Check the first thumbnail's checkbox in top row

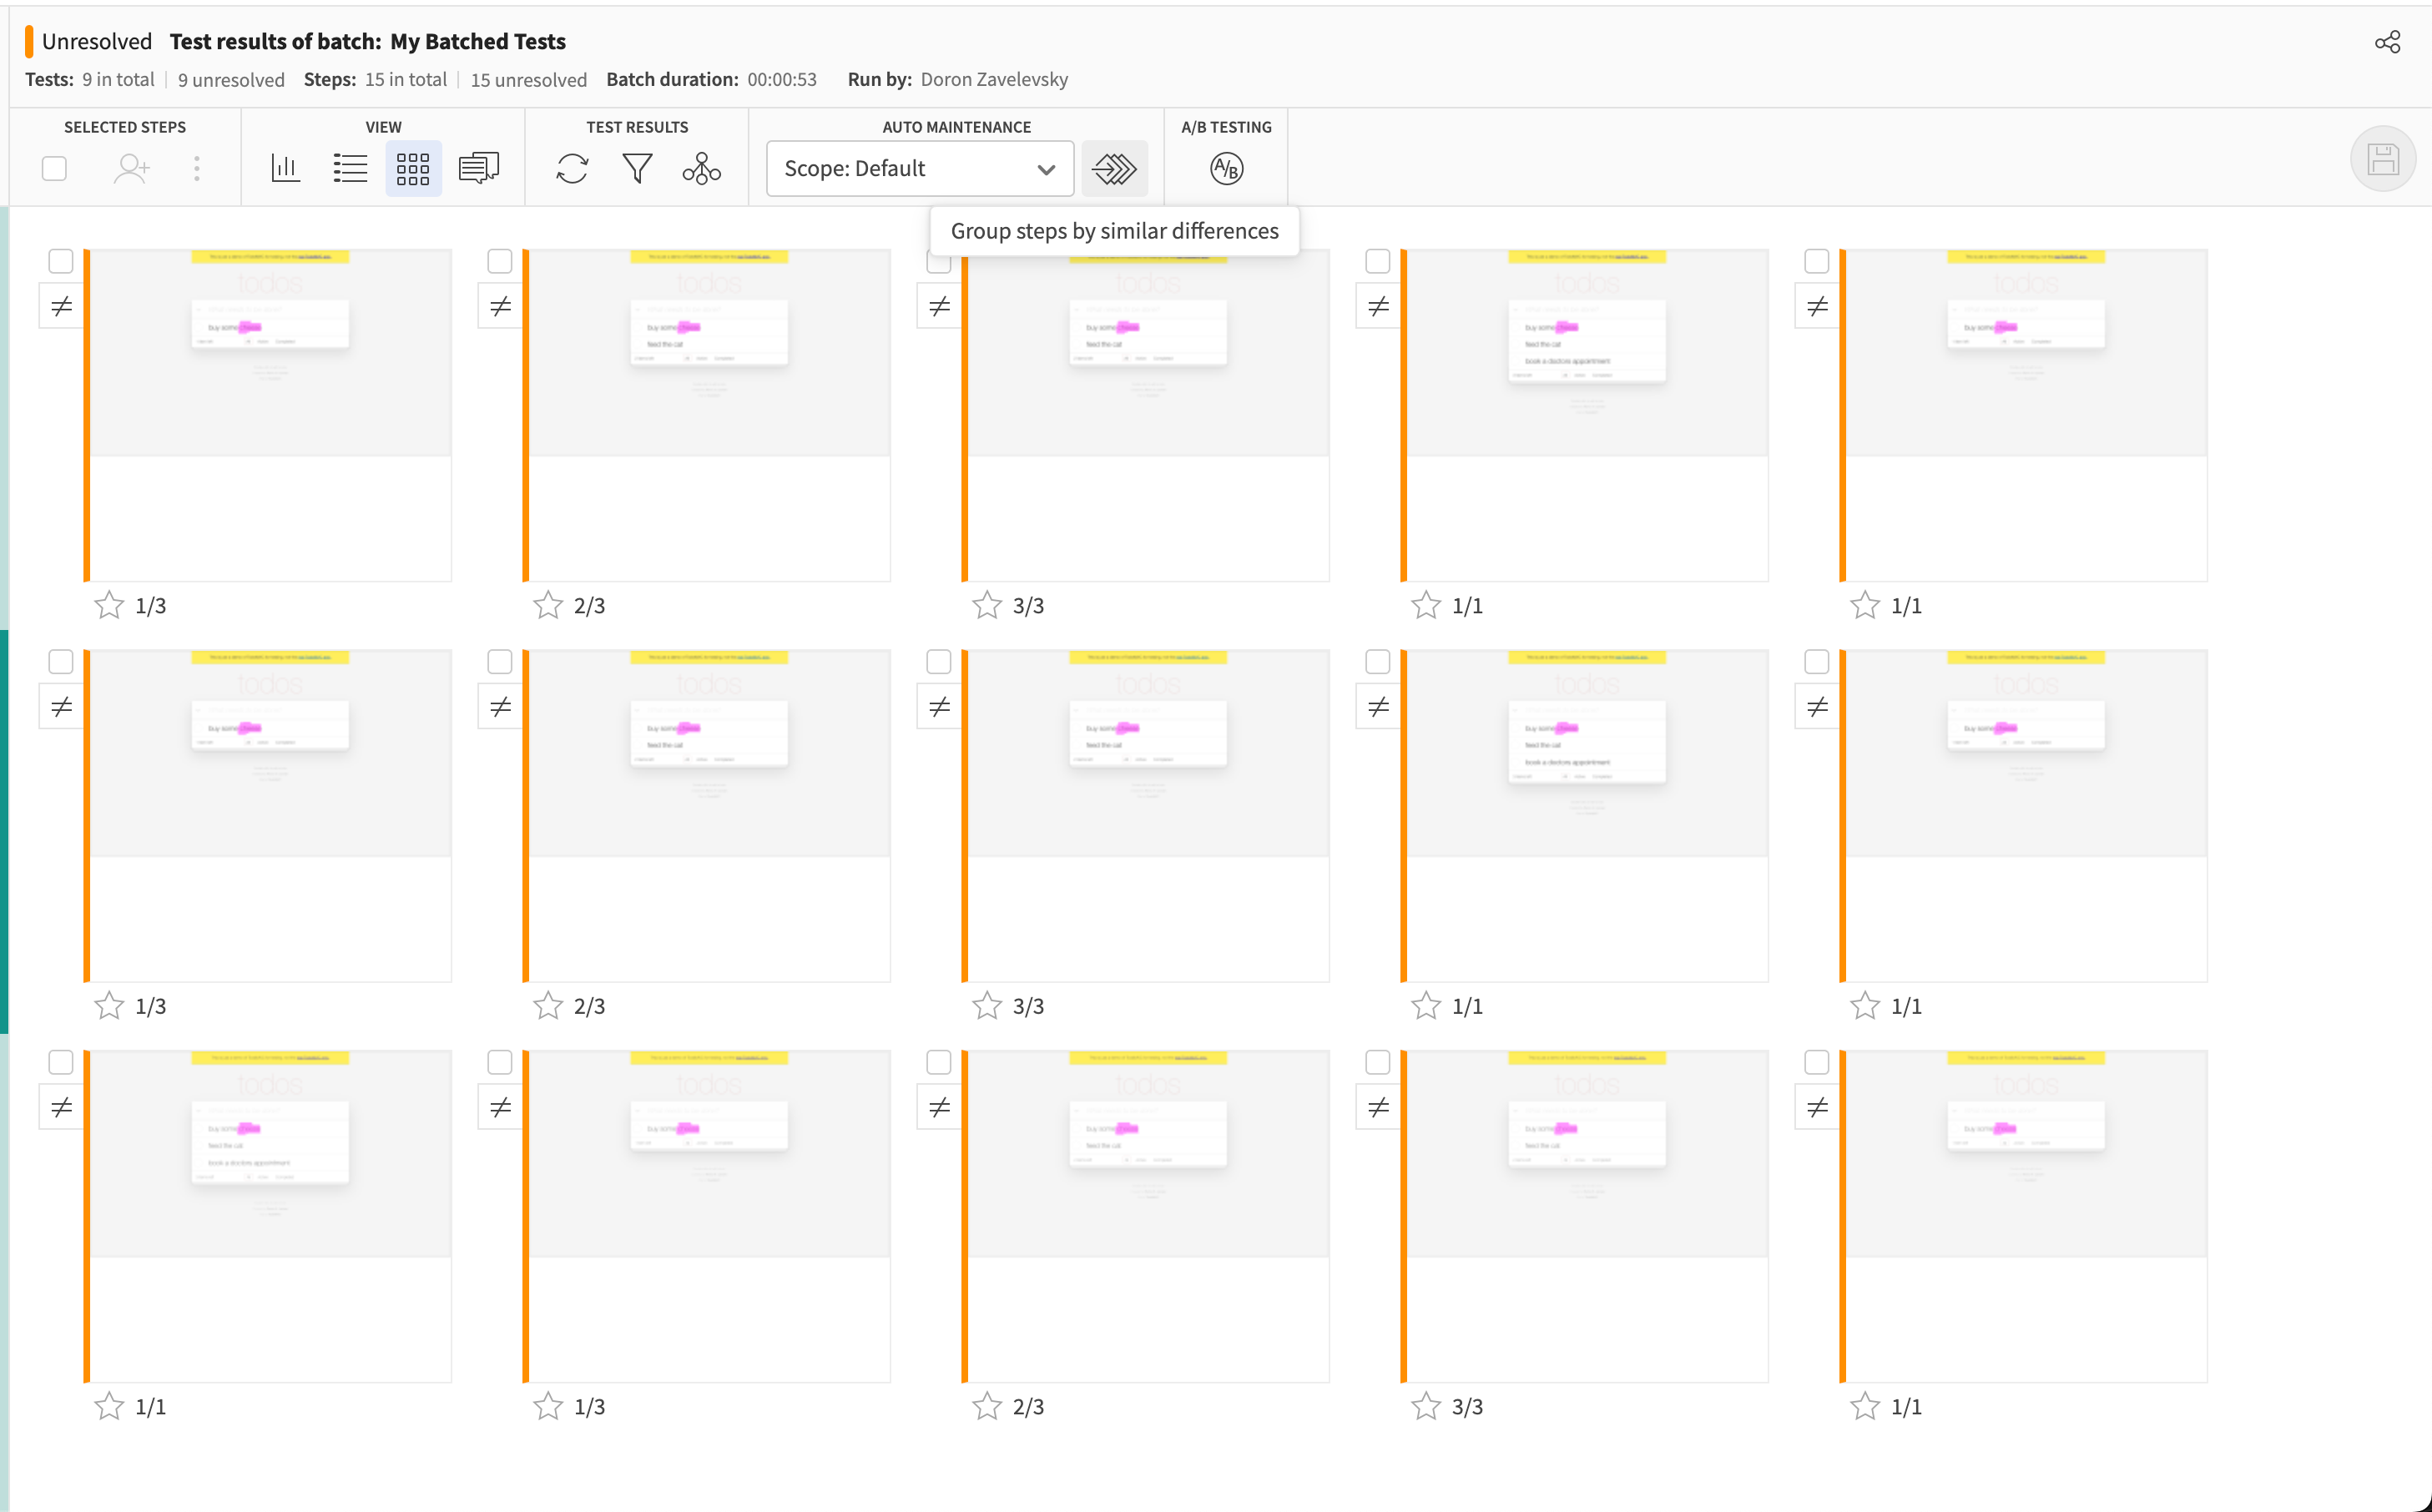click(61, 261)
